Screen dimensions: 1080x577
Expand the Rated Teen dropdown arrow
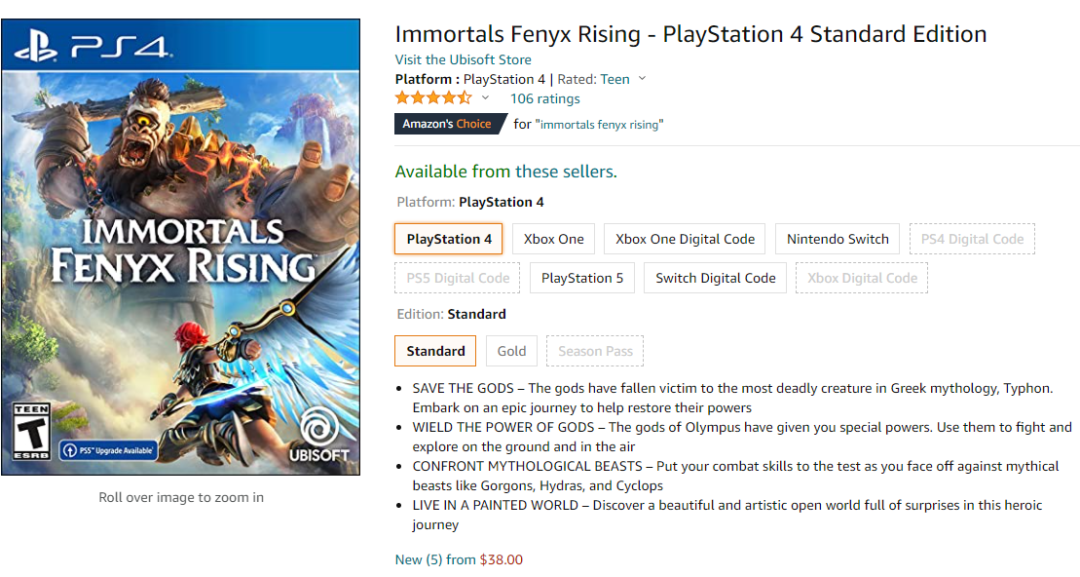[x=642, y=79]
